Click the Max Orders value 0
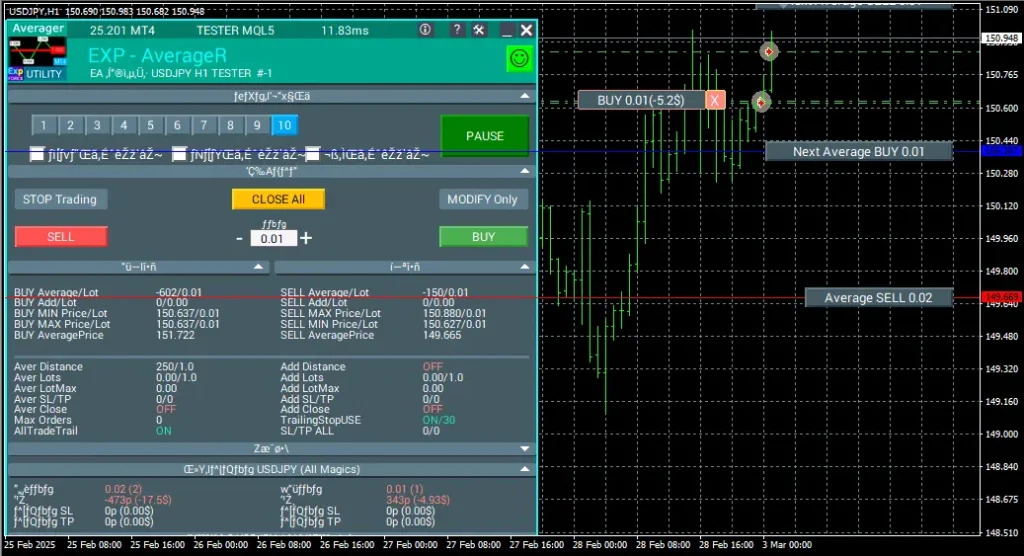 (159, 420)
